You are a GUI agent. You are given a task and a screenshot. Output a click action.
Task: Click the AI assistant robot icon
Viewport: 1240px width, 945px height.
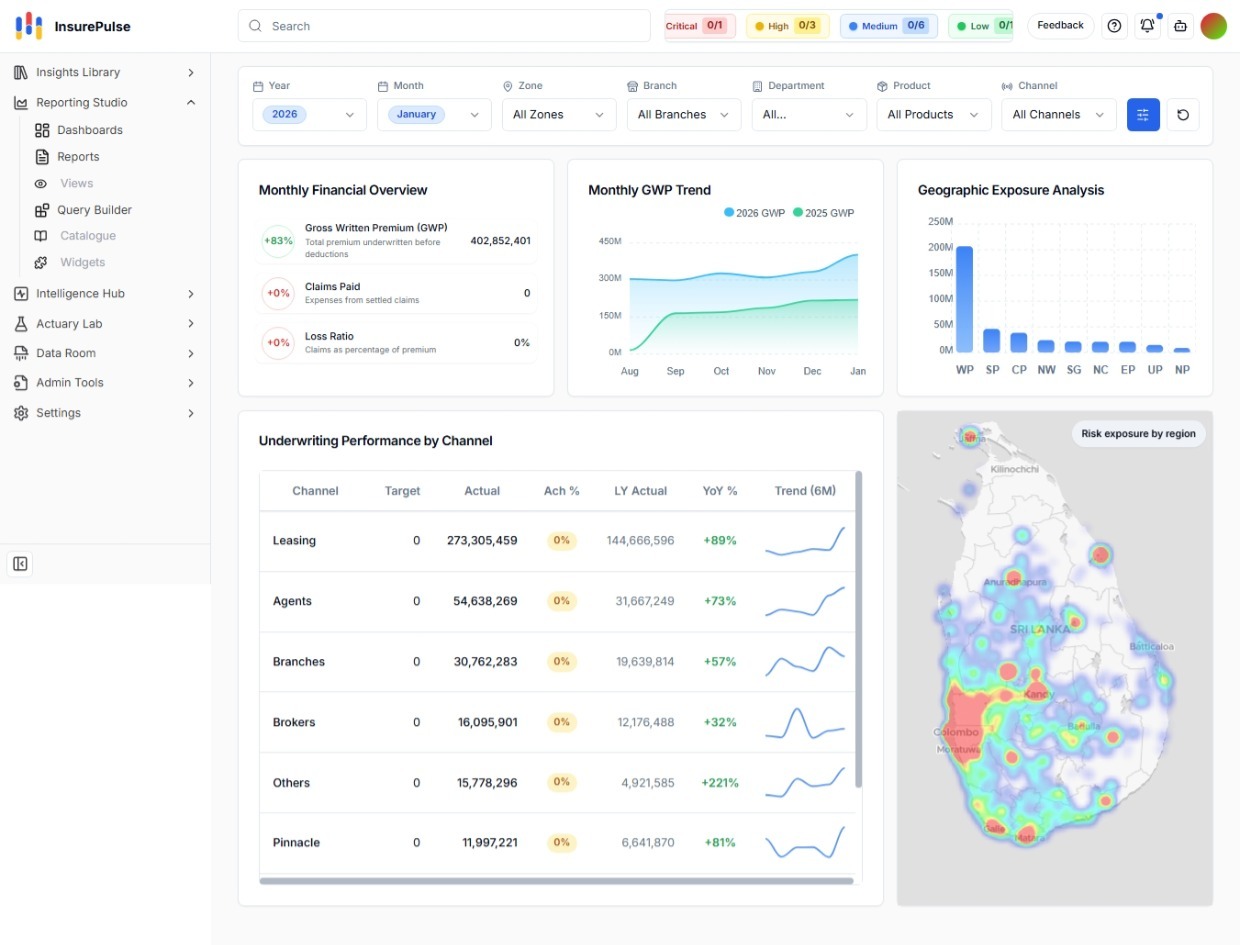pos(1180,26)
